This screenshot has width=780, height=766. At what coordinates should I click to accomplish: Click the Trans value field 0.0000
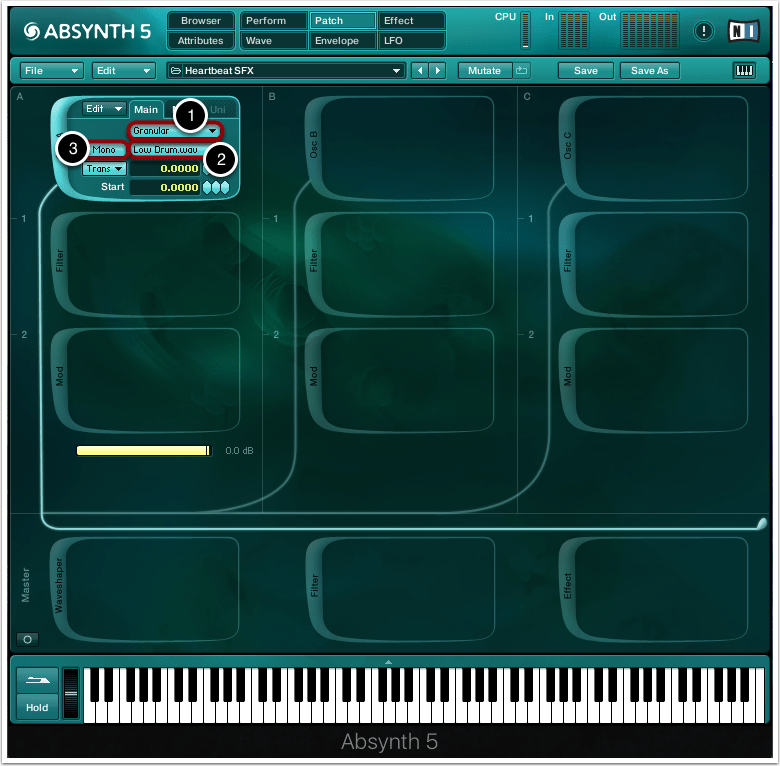point(165,169)
